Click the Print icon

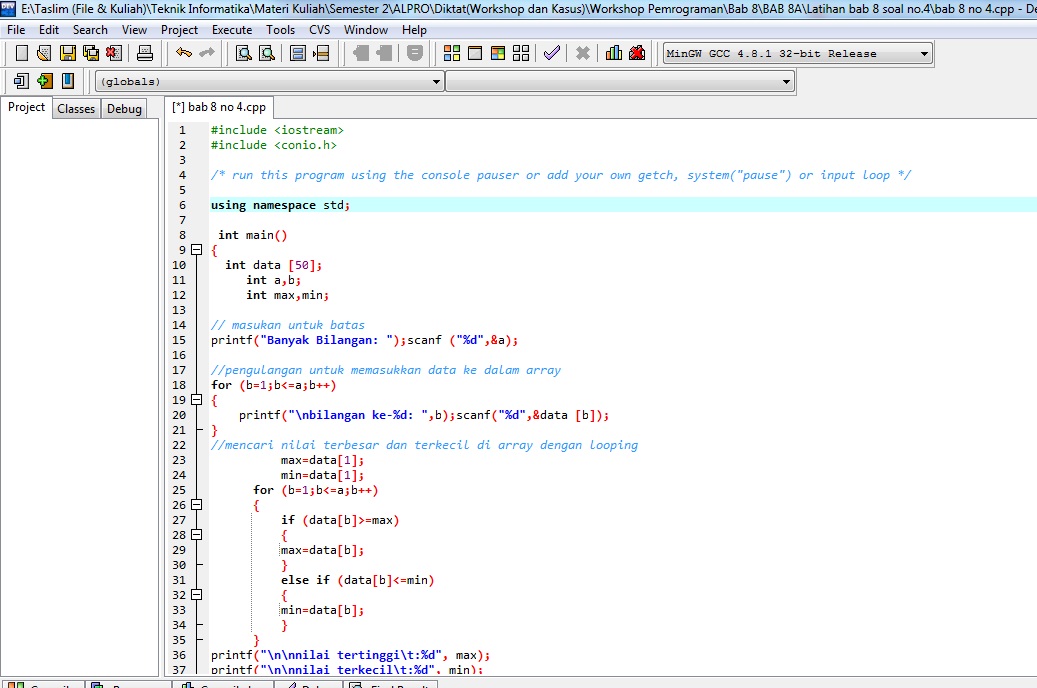pos(145,53)
